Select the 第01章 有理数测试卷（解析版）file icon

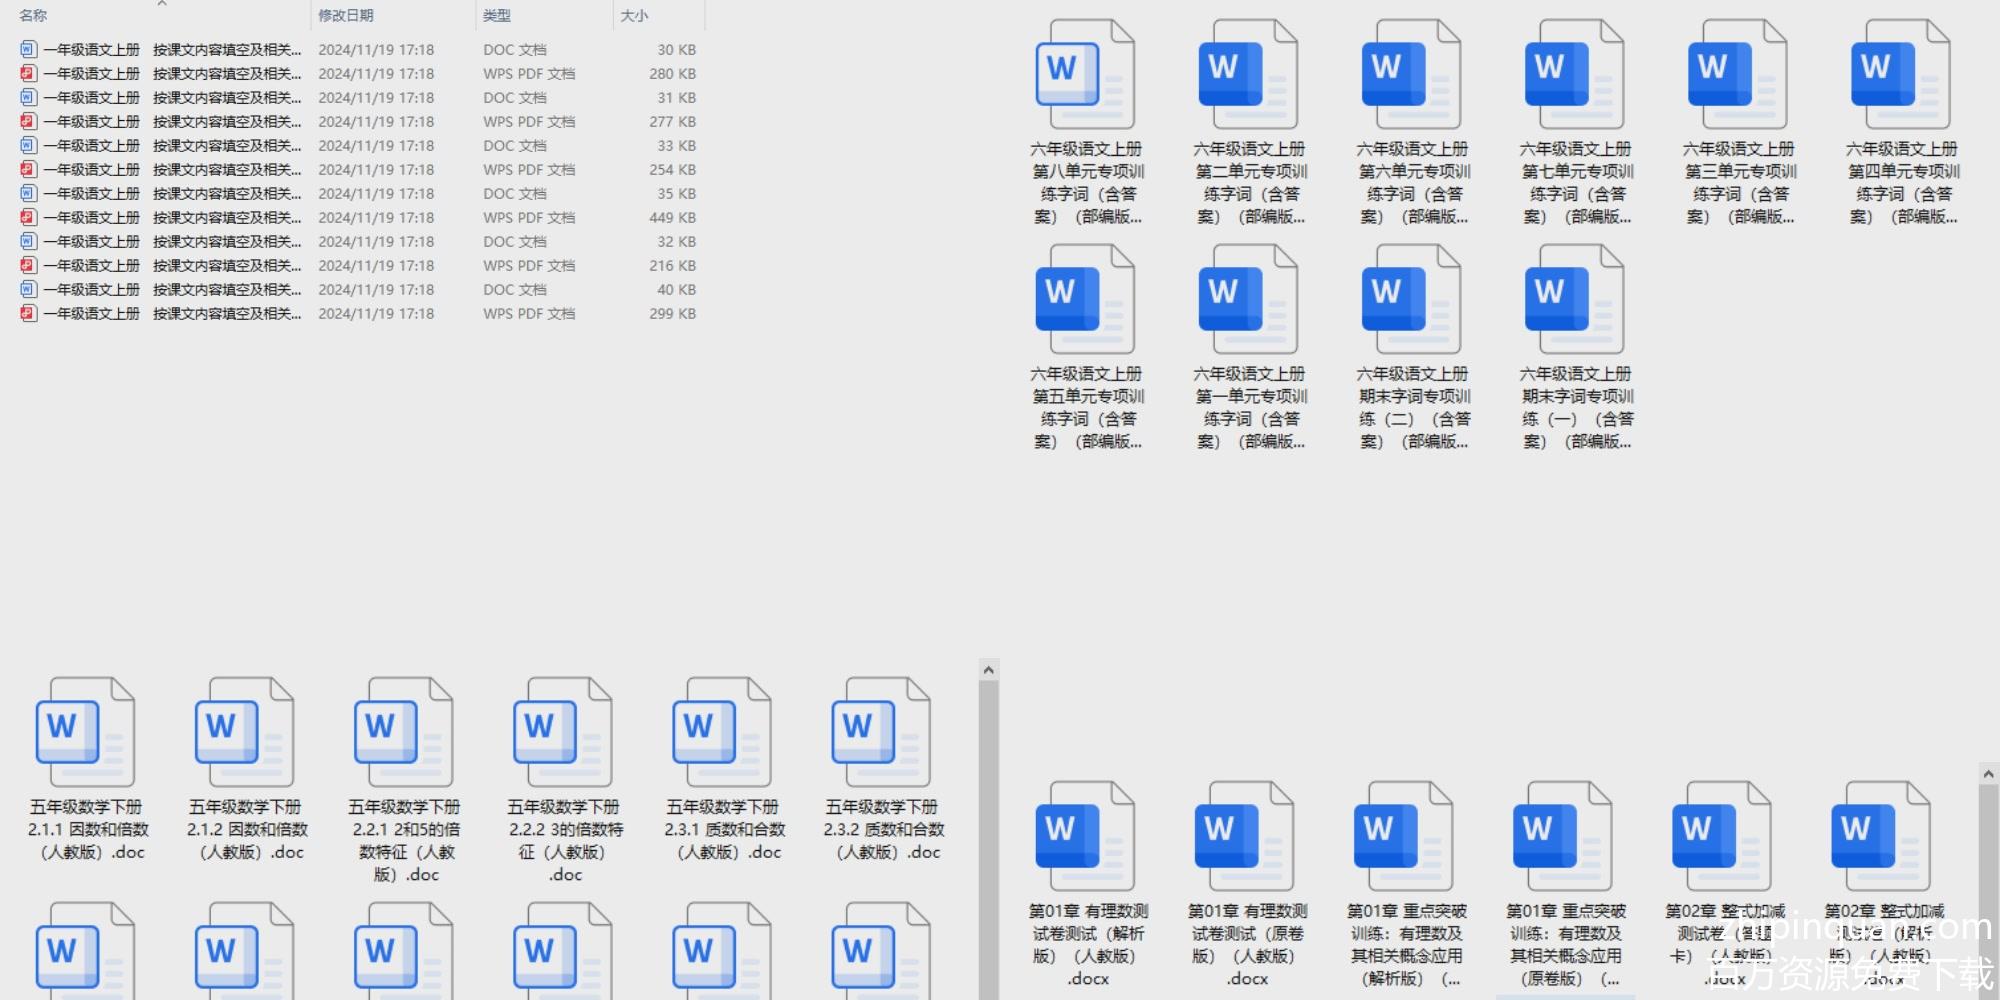tap(1085, 837)
